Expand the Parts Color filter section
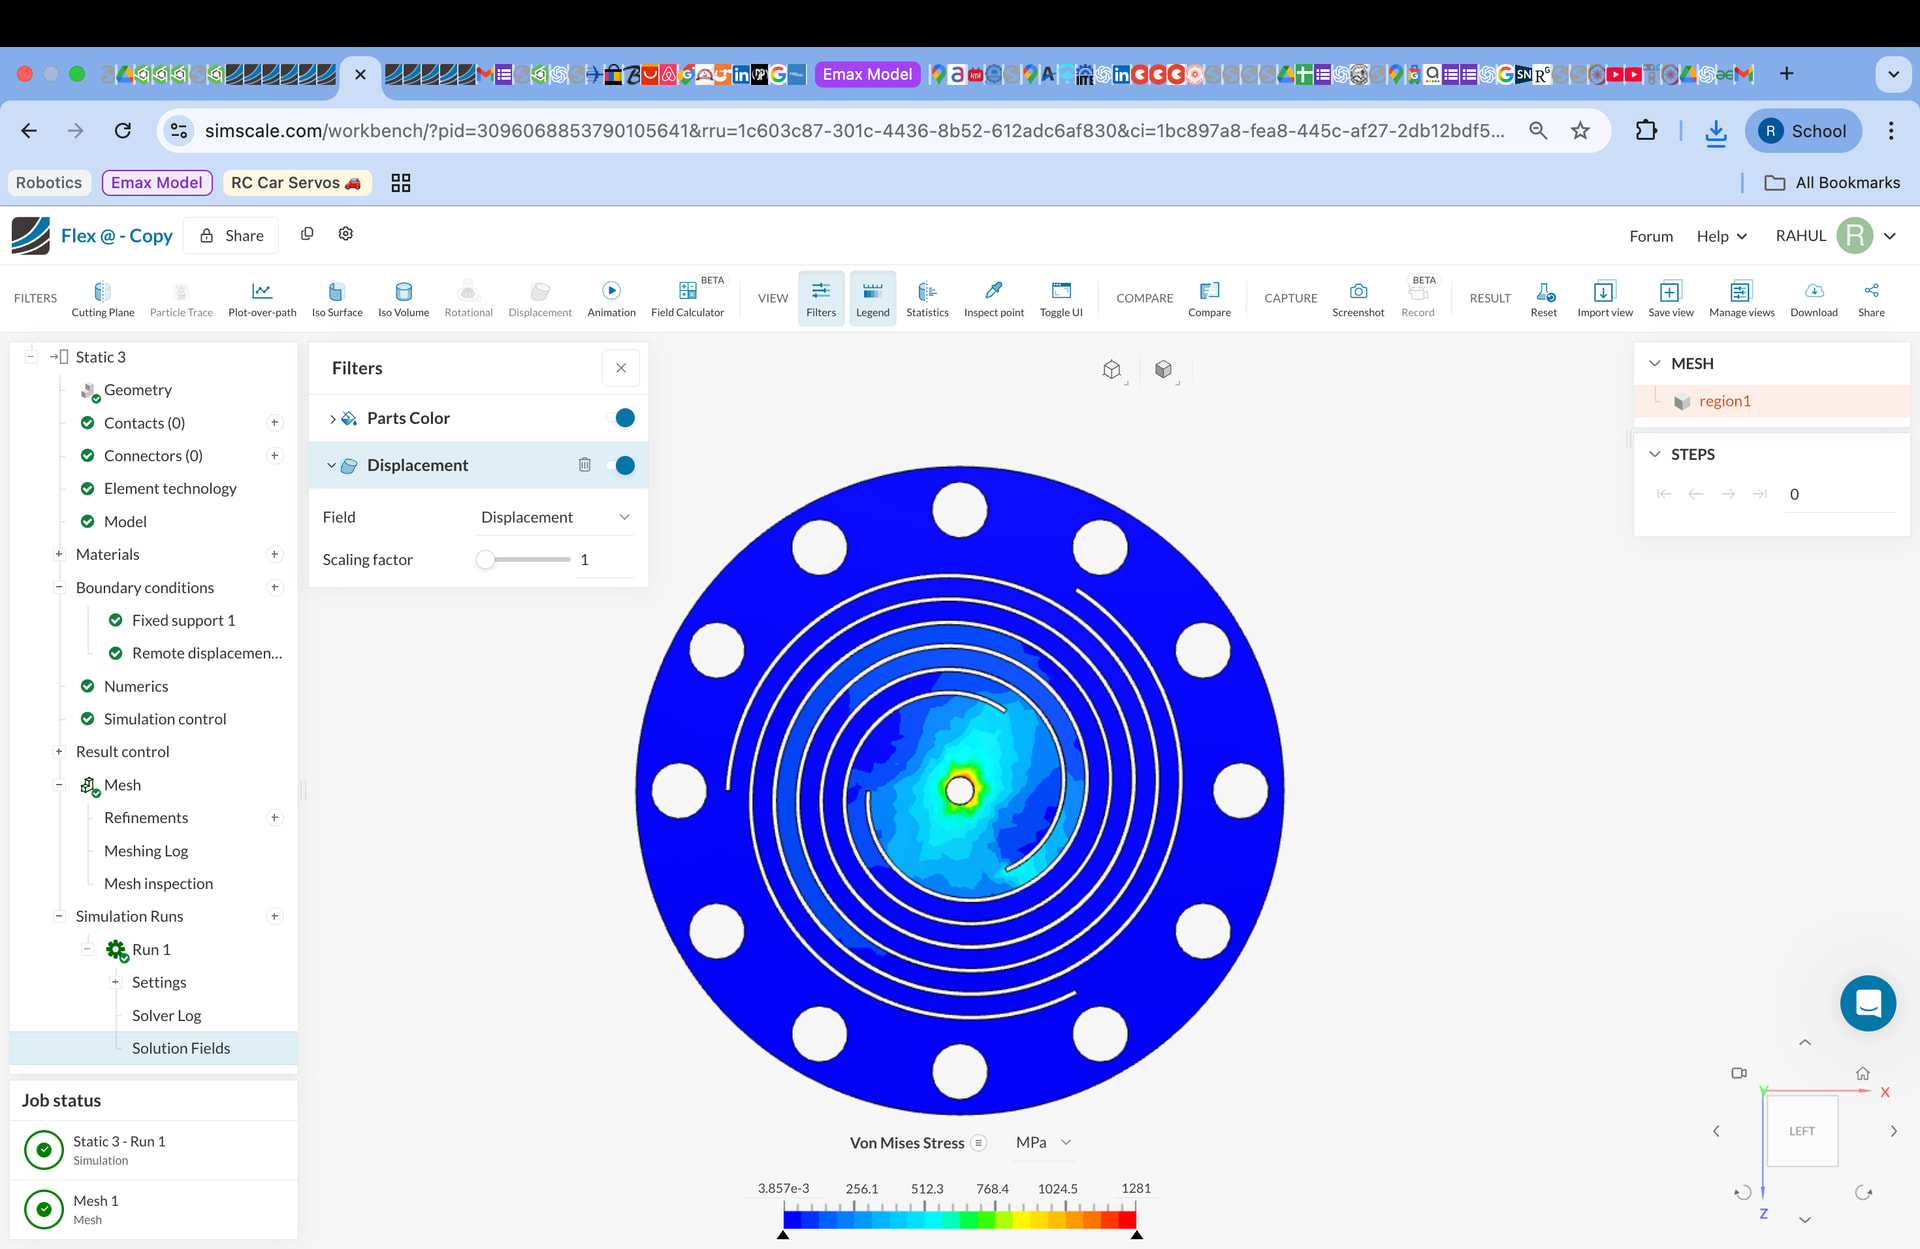Viewport: 1920px width, 1249px height. coord(333,419)
